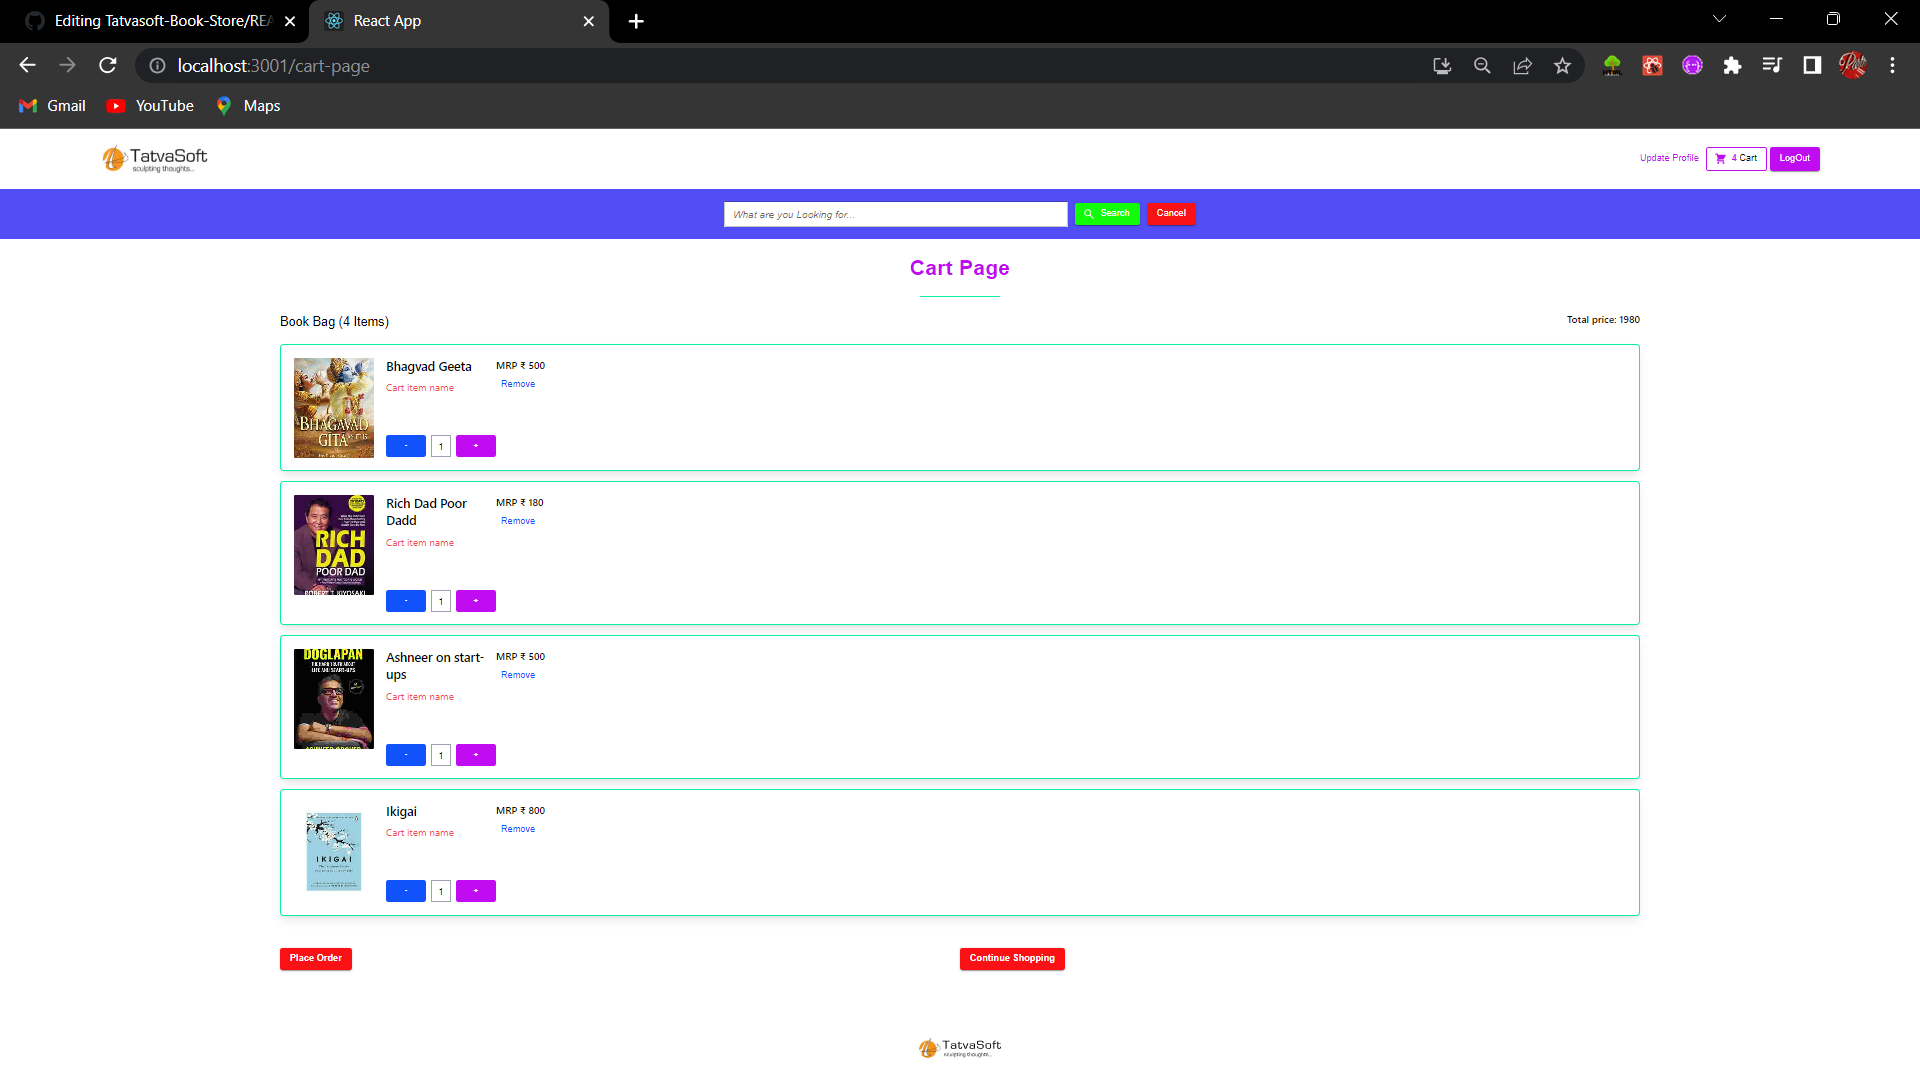Open the share icon in the address bar
The image size is (1920, 1080).
point(1522,65)
